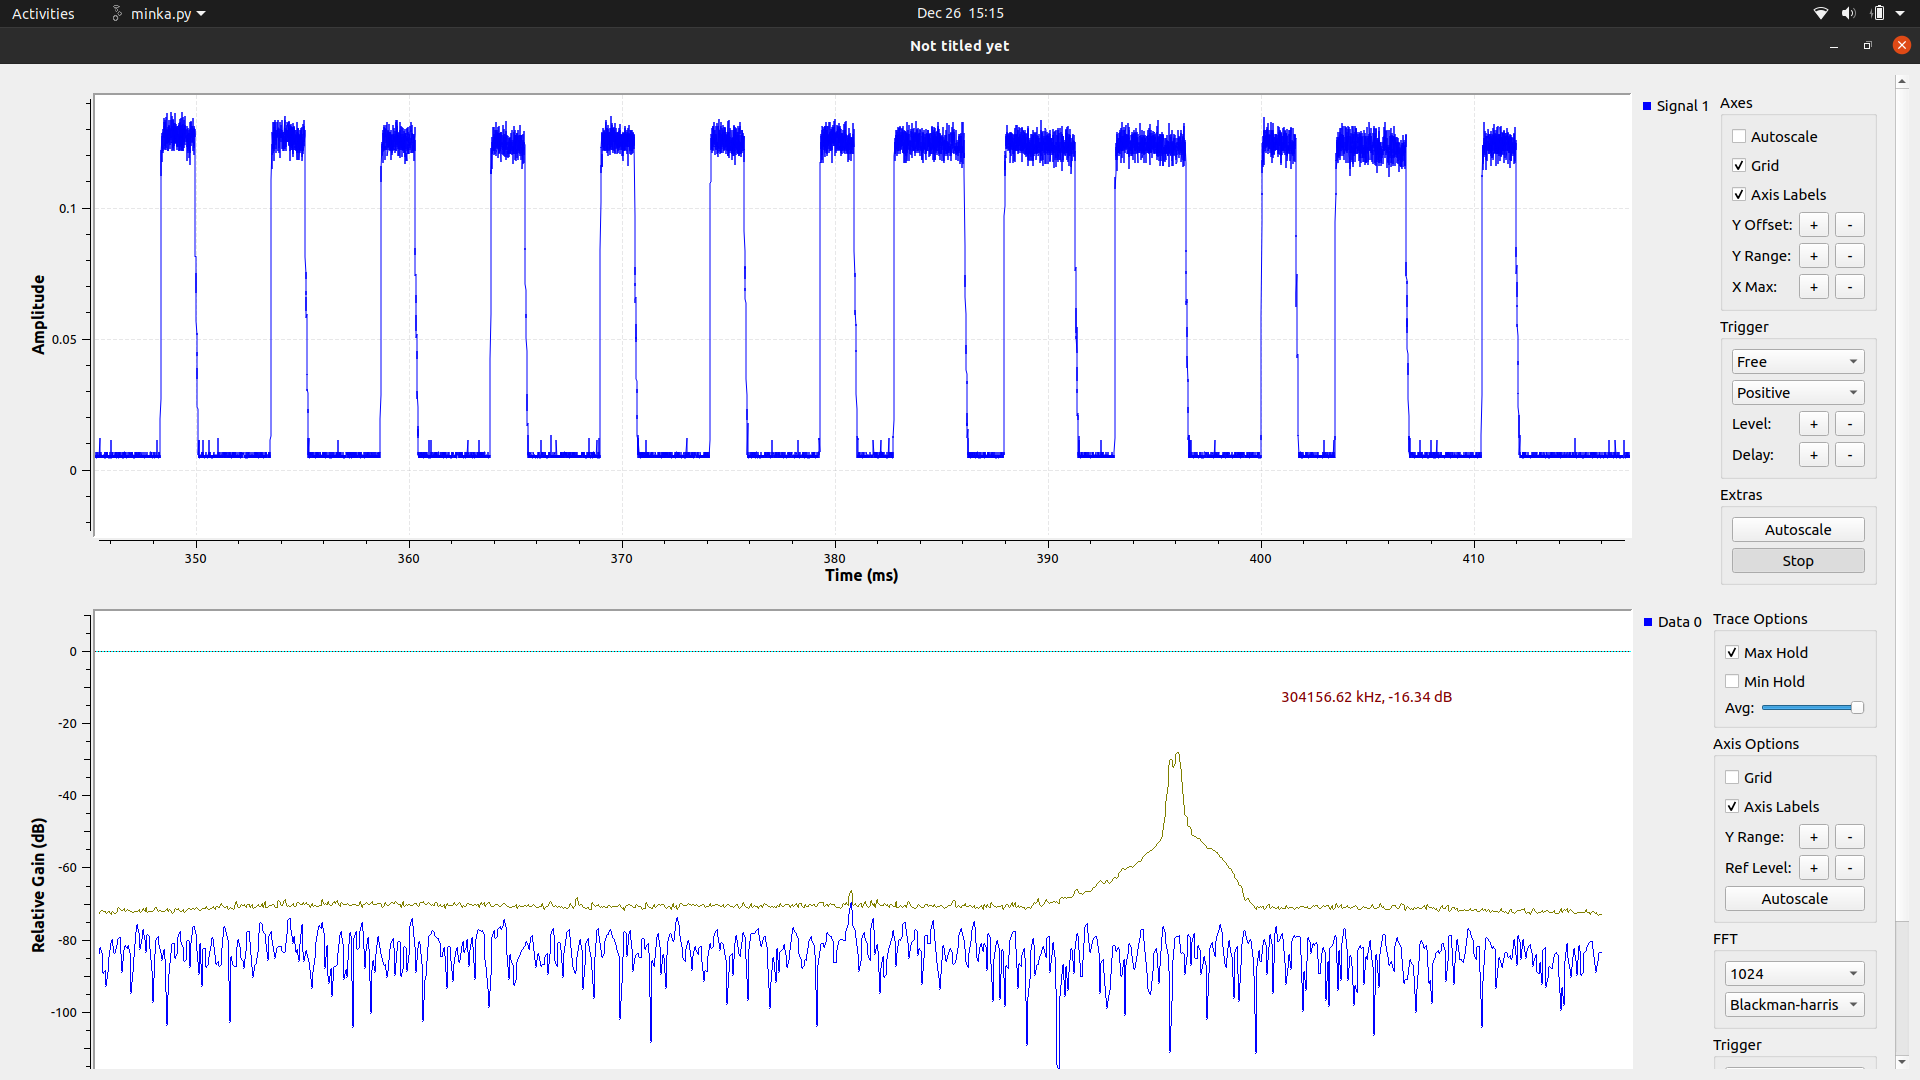The image size is (1920, 1080).
Task: Enable Max Hold trace option
Action: [1731, 651]
